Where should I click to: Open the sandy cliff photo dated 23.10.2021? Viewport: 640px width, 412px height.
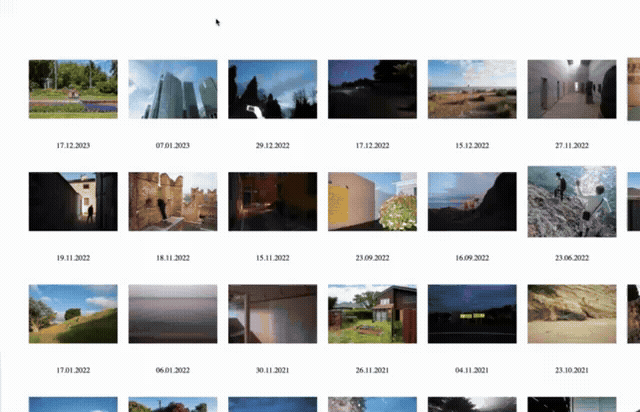(572, 314)
